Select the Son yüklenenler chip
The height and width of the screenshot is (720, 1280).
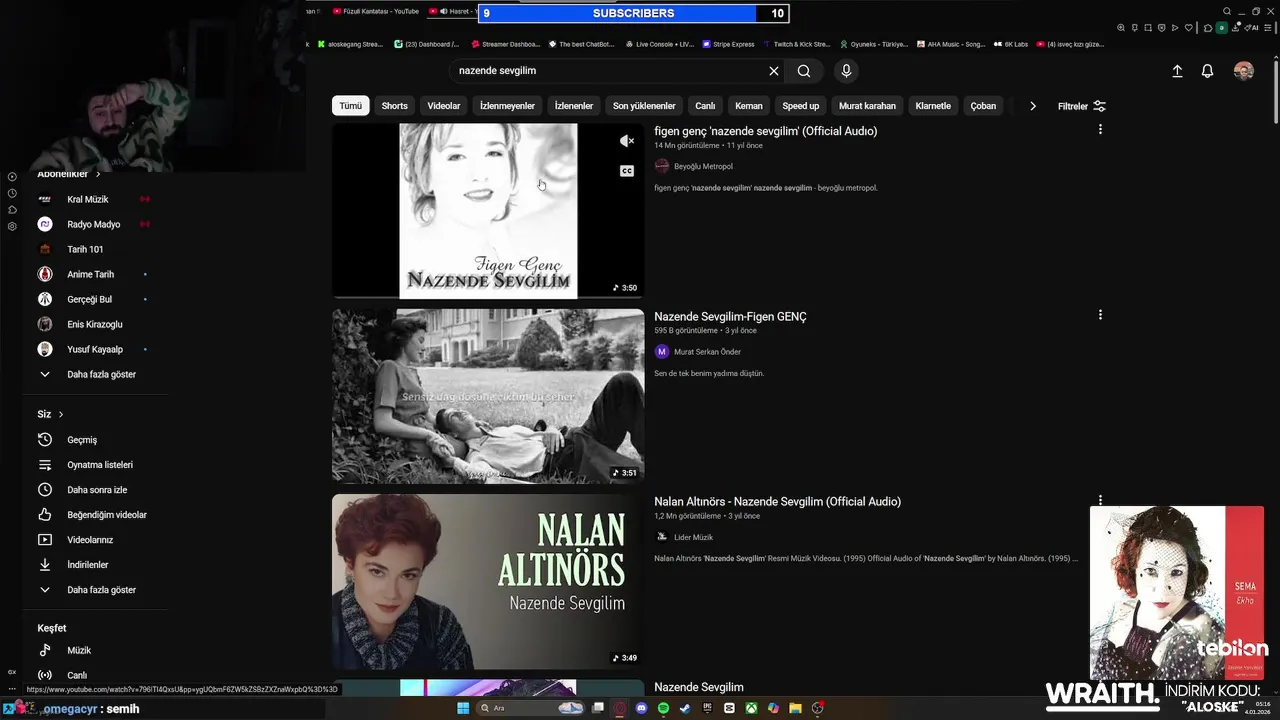point(644,106)
